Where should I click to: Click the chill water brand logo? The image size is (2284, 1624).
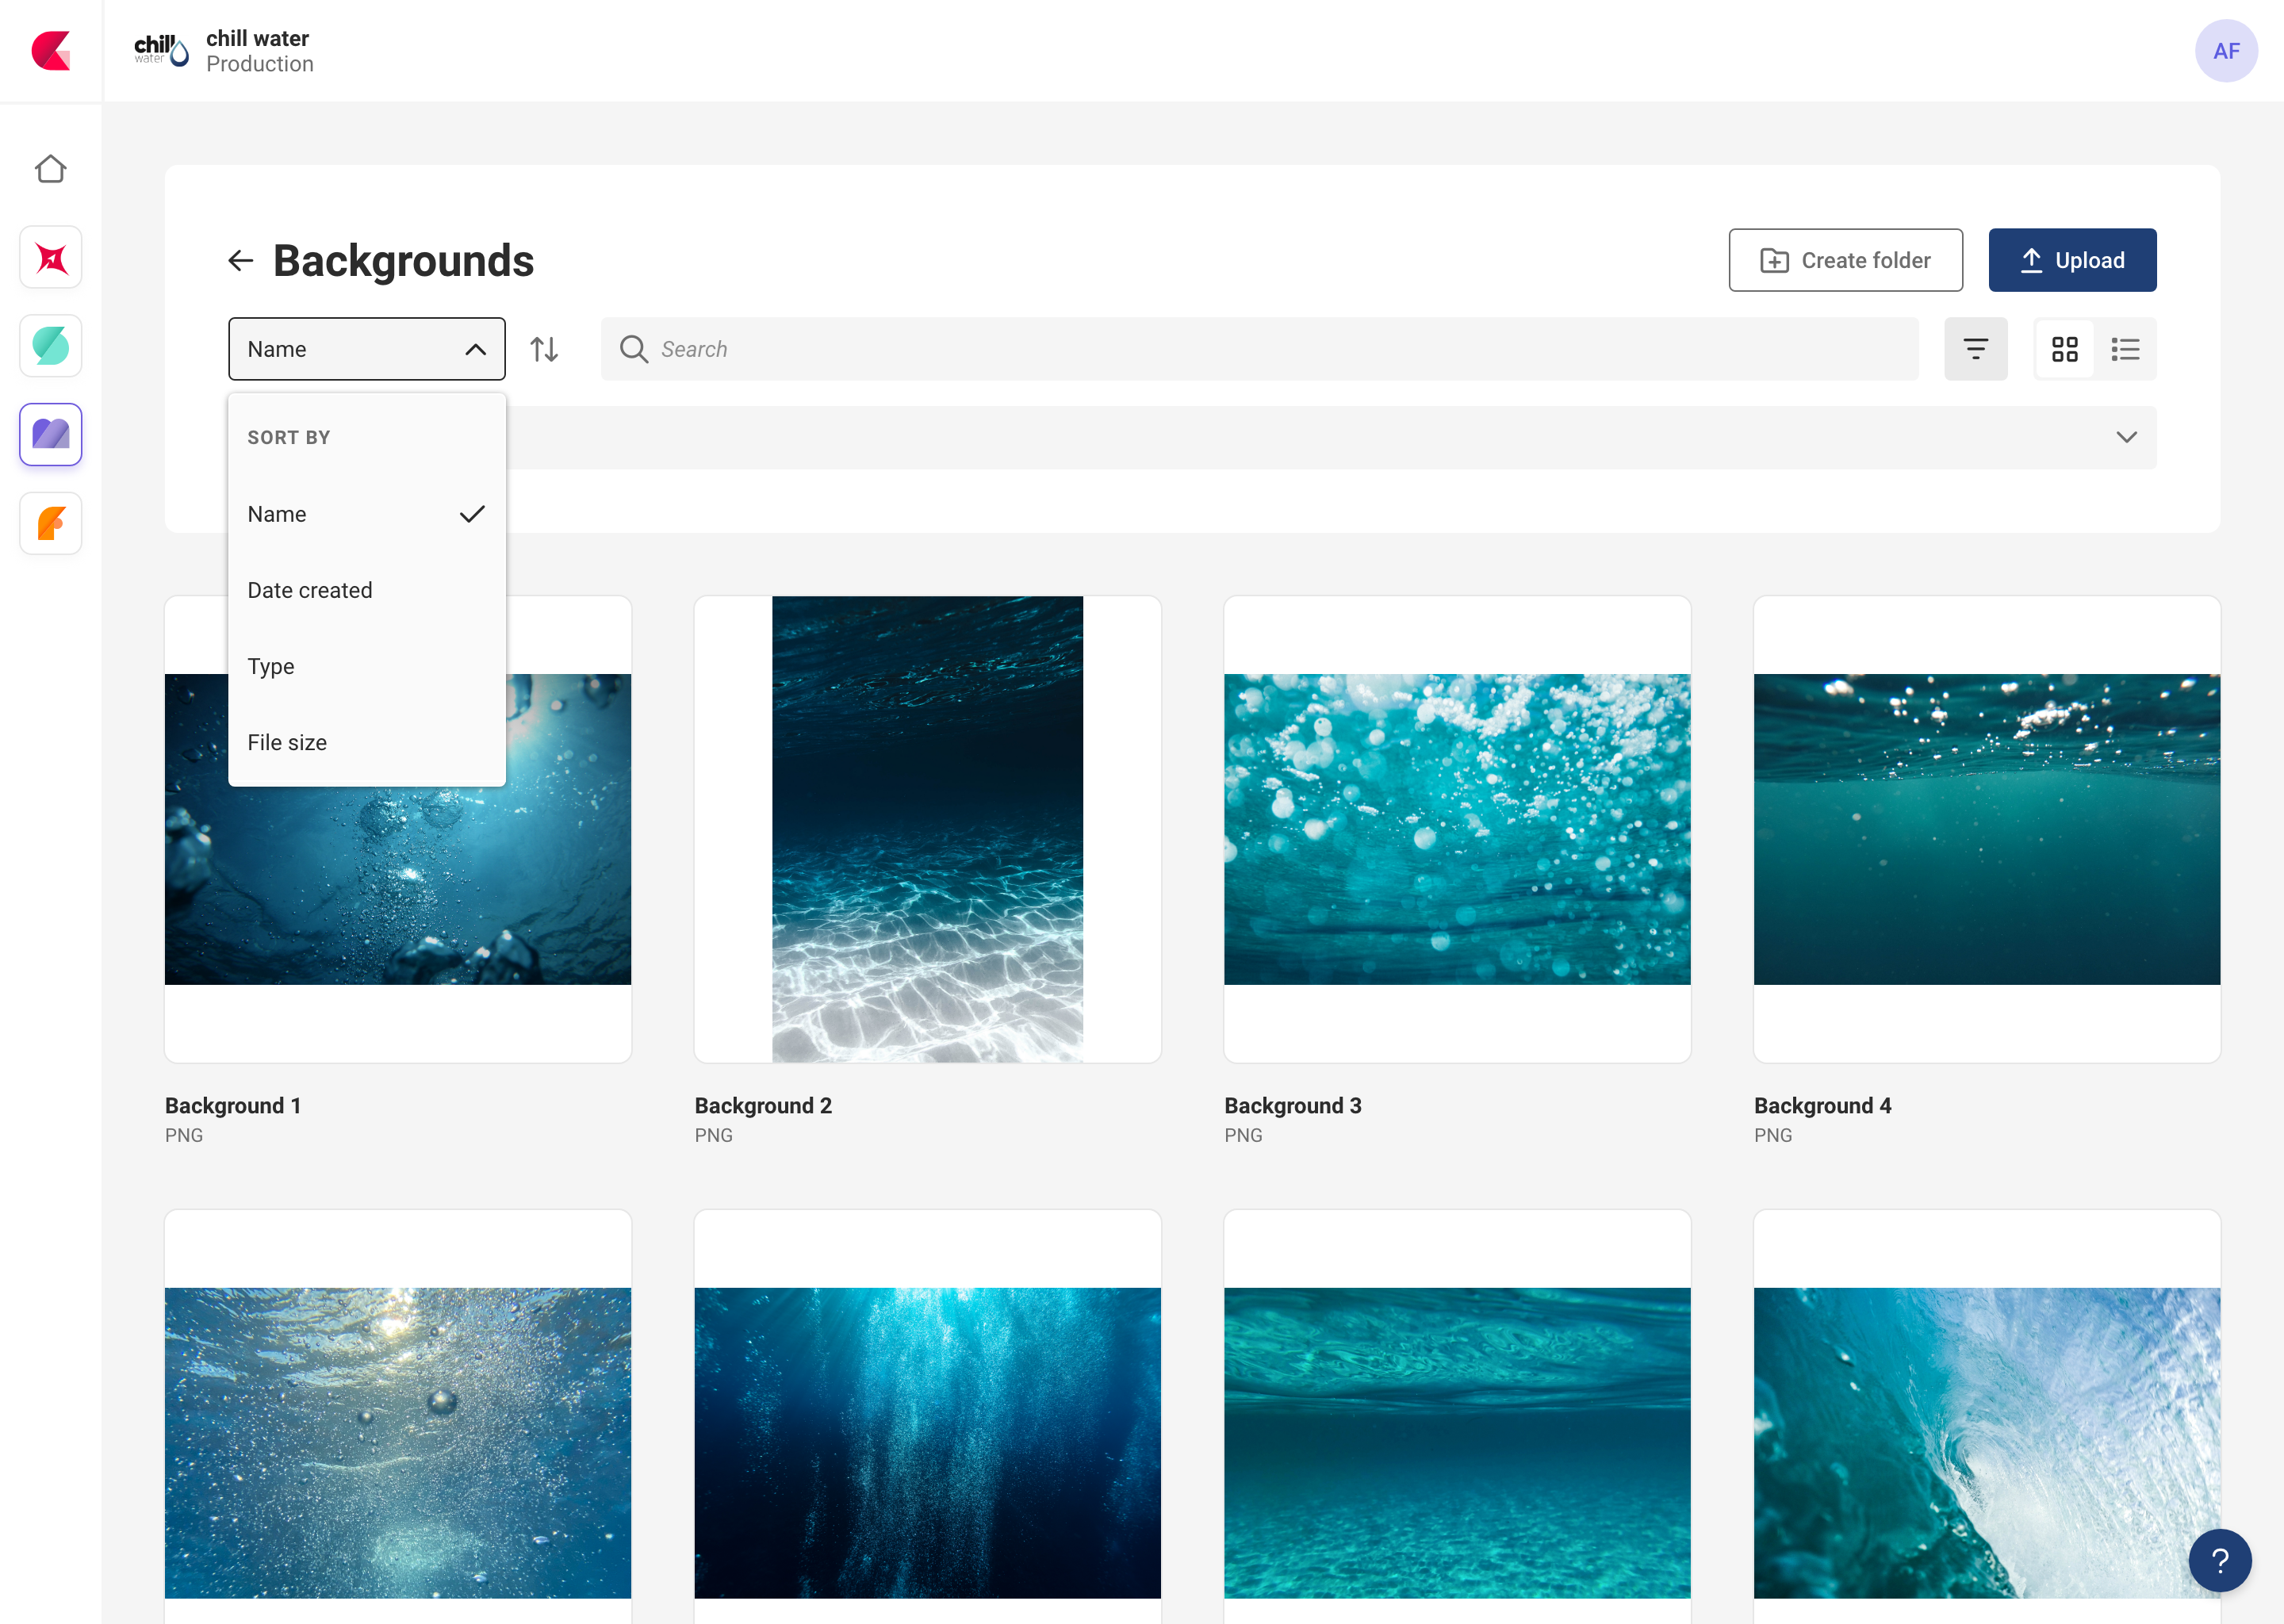(x=161, y=50)
